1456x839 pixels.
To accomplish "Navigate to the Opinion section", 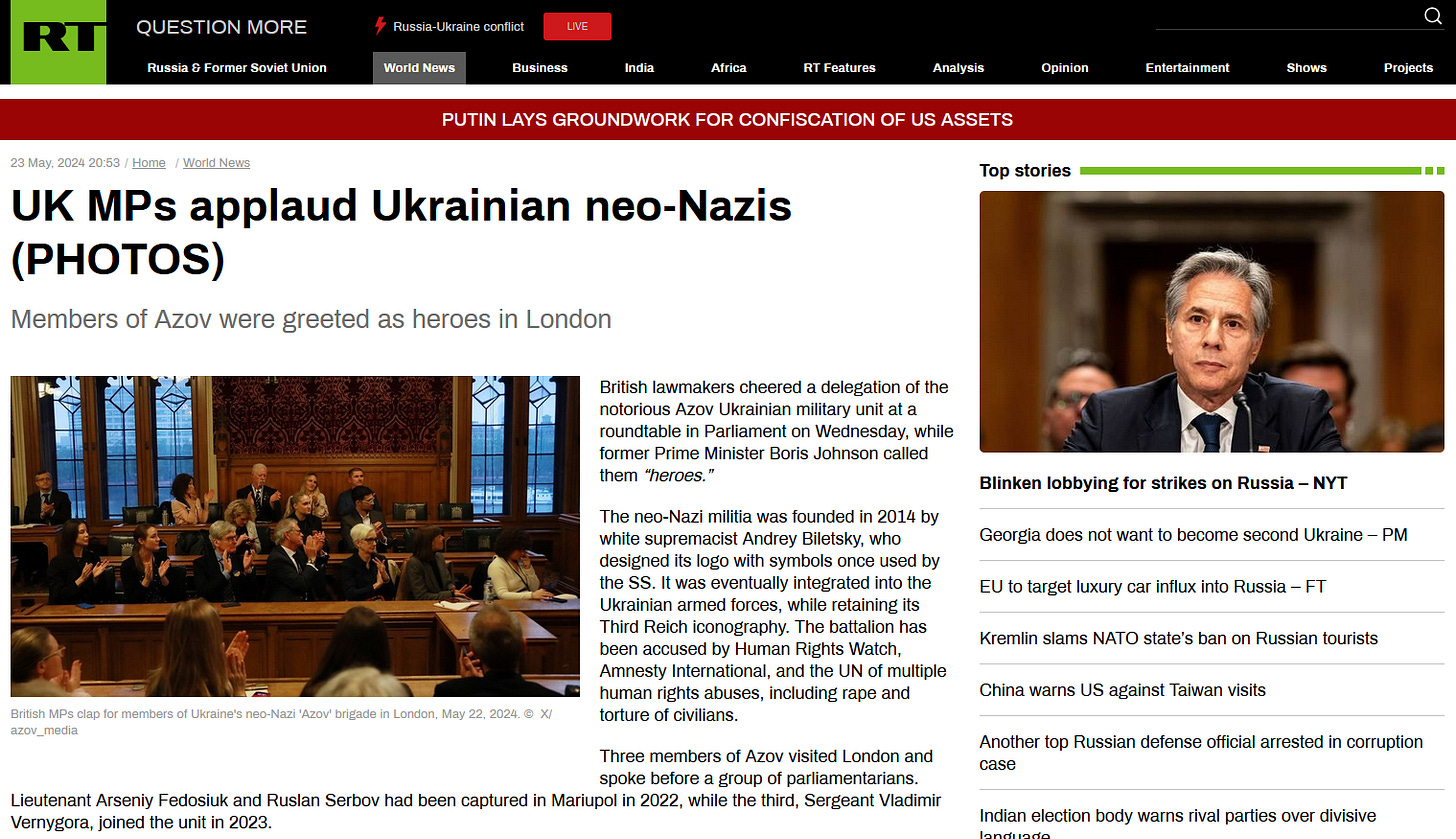I will coord(1064,68).
